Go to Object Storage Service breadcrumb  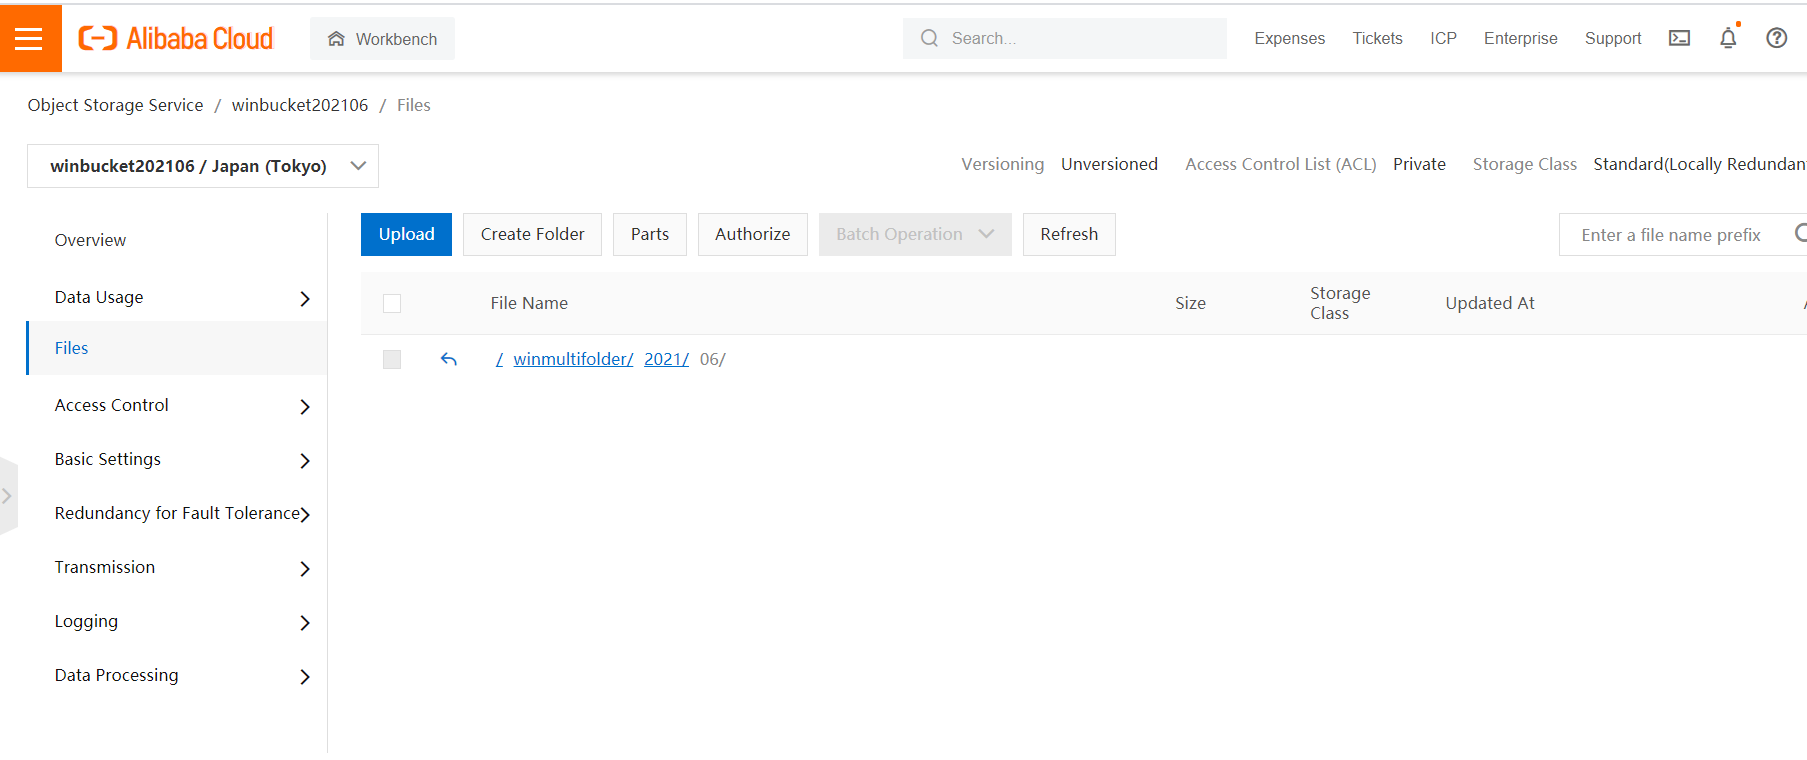115,105
